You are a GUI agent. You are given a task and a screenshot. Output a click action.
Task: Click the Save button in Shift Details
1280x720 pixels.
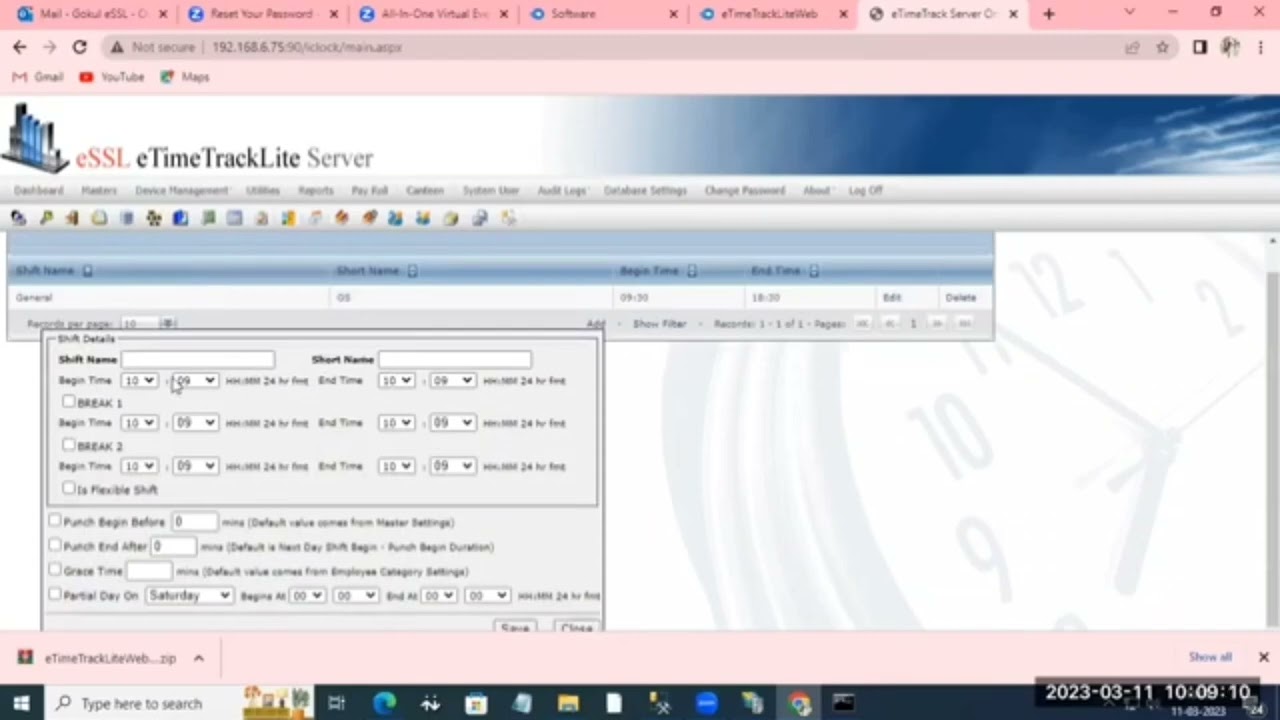tap(515, 627)
